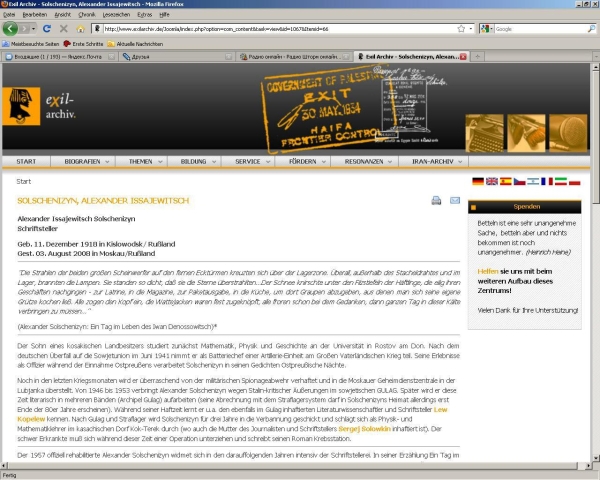
Task: Open the Datei menu
Action: click(x=9, y=15)
